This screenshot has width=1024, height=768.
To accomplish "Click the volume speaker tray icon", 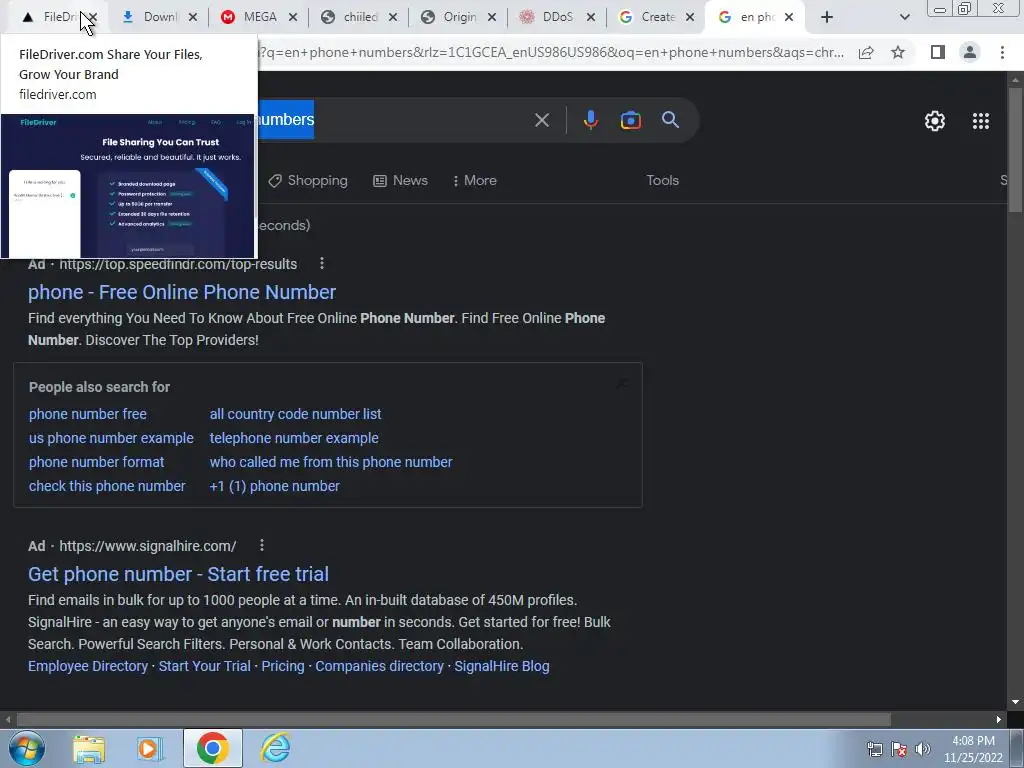I will pyautogui.click(x=923, y=749).
